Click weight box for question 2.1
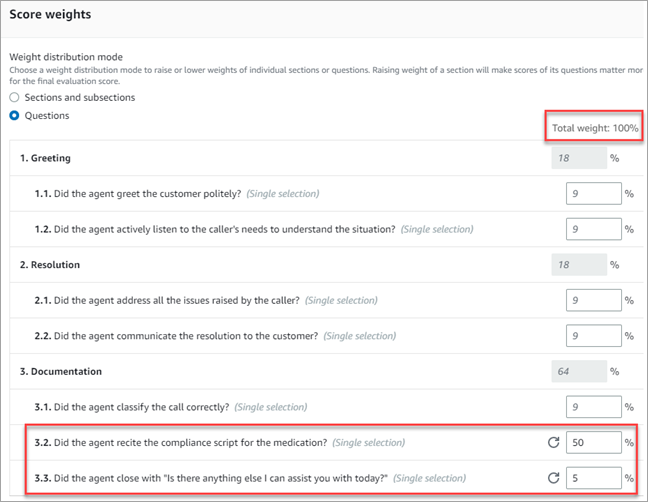Screen dimensions: 648x502 (592, 300)
